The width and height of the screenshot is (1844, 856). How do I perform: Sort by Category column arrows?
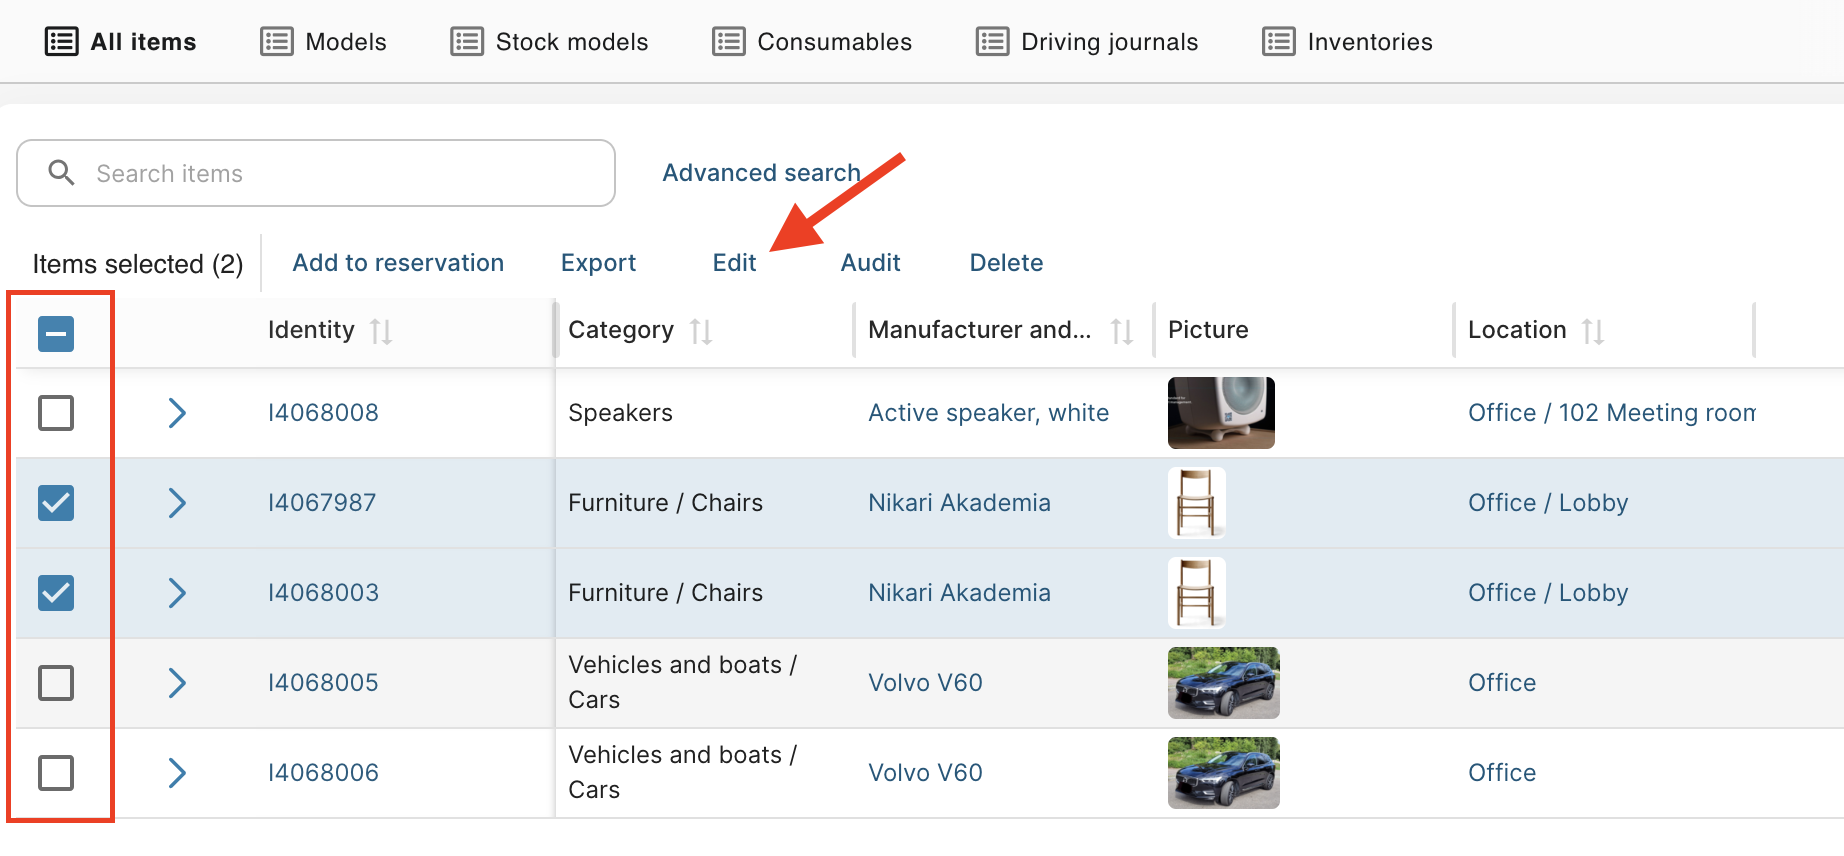(701, 331)
